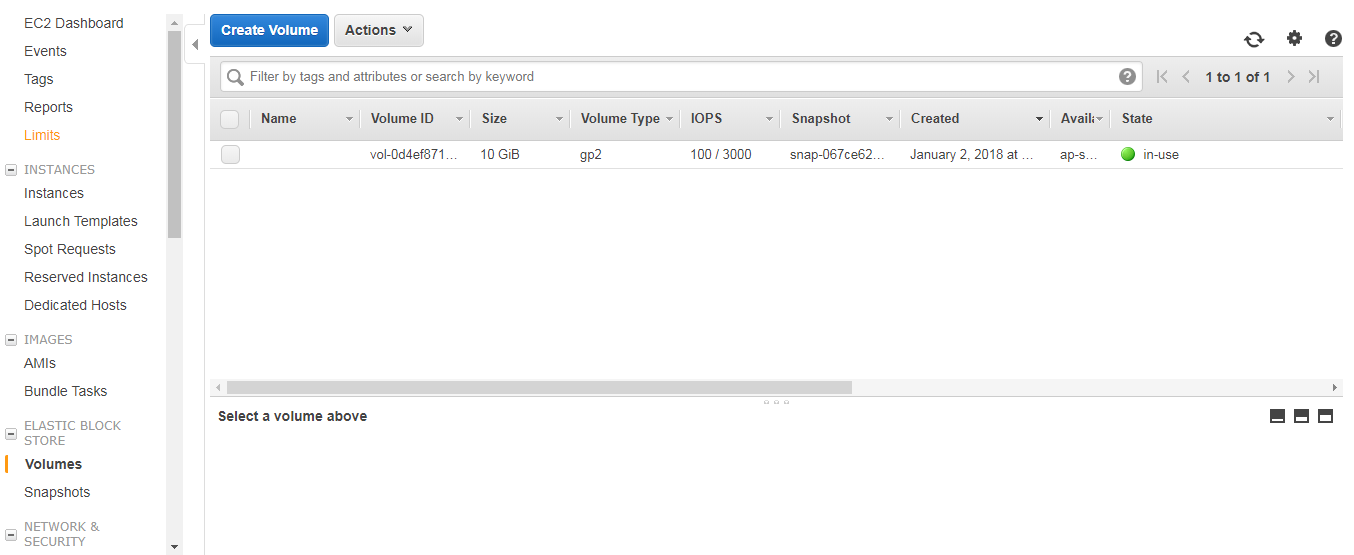Collapse the sidebar with the arrow handle
The height and width of the screenshot is (555, 1354).
195,45
